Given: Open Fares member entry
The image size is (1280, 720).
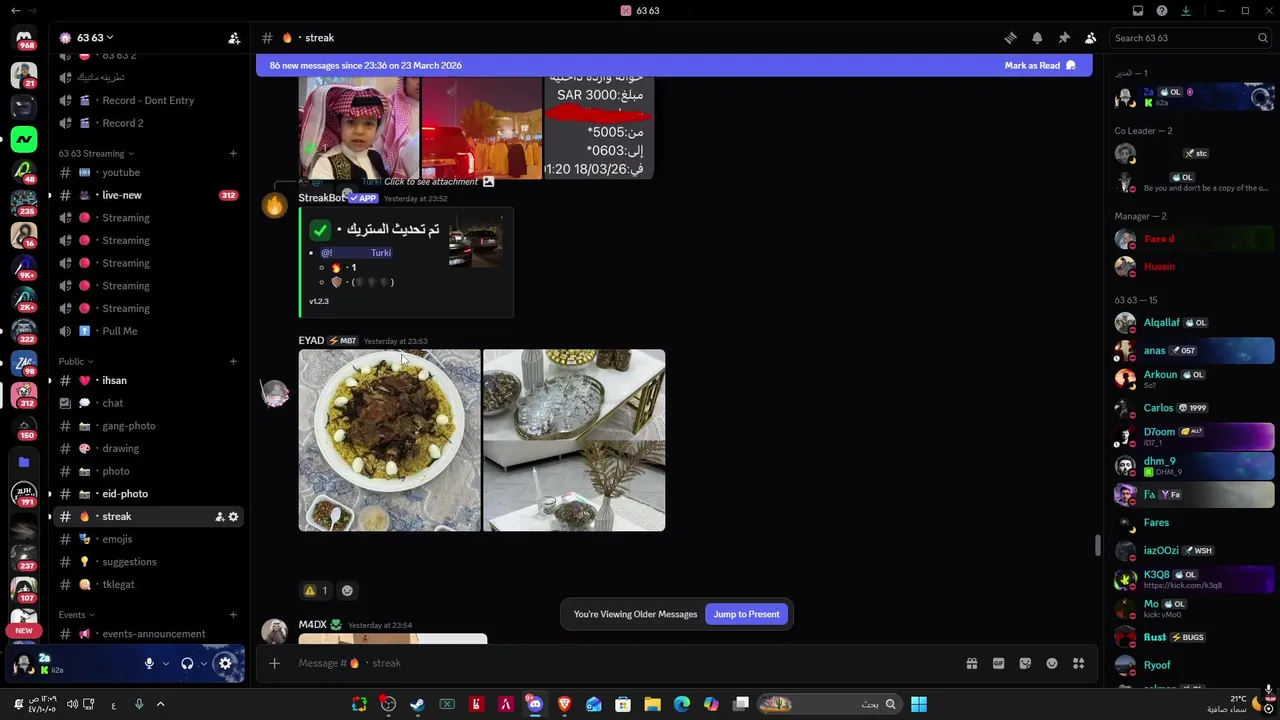Looking at the screenshot, I should tap(1194, 522).
